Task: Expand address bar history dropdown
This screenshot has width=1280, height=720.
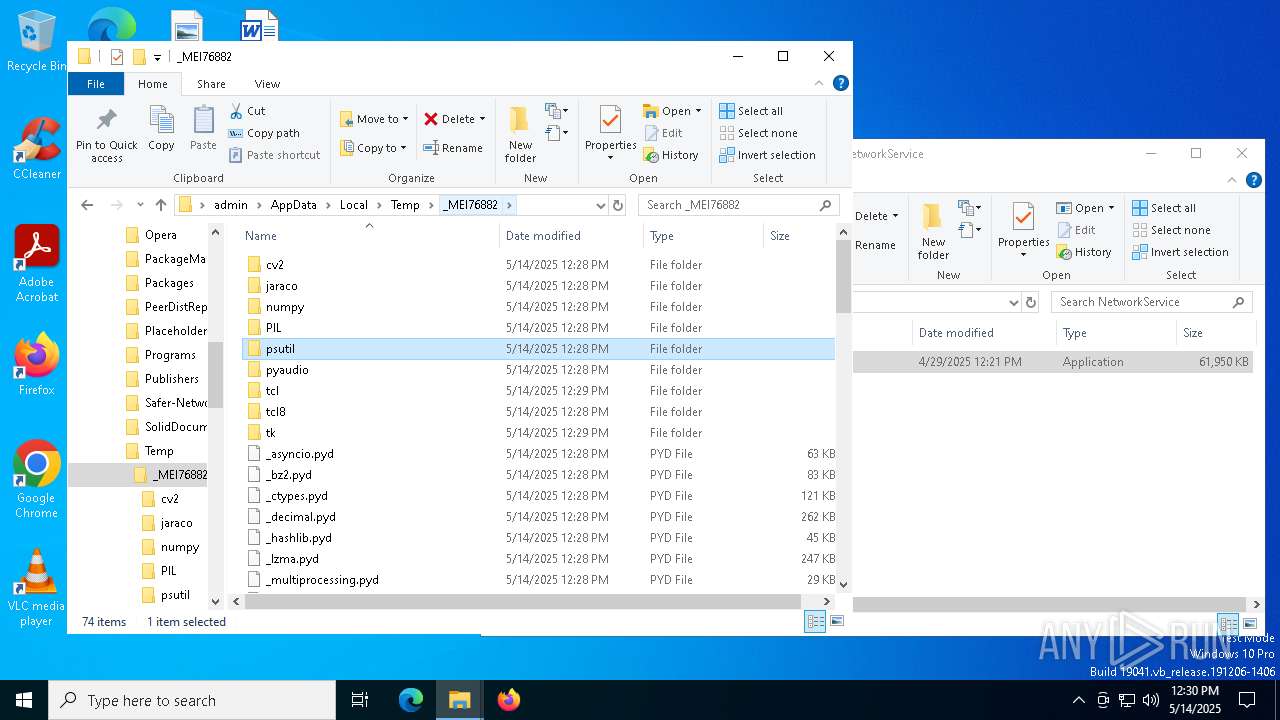Action: tap(600, 205)
